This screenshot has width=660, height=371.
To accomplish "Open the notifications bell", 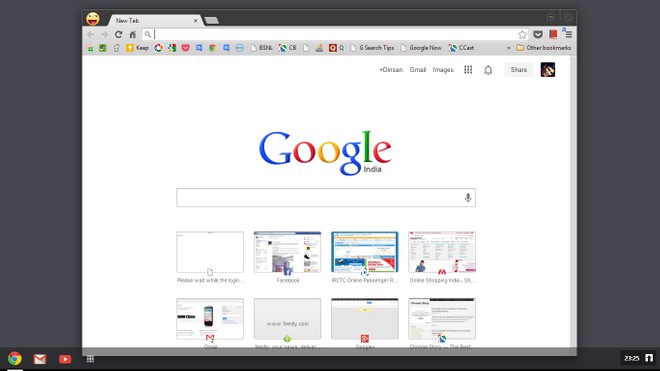I will 488,70.
